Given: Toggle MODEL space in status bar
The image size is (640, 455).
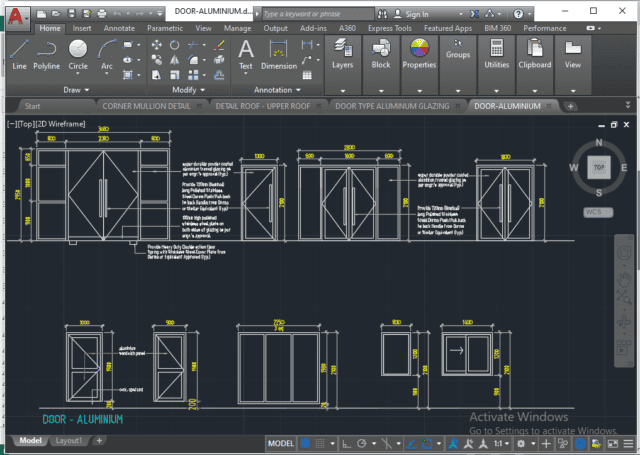Looking at the screenshot, I should (281, 442).
